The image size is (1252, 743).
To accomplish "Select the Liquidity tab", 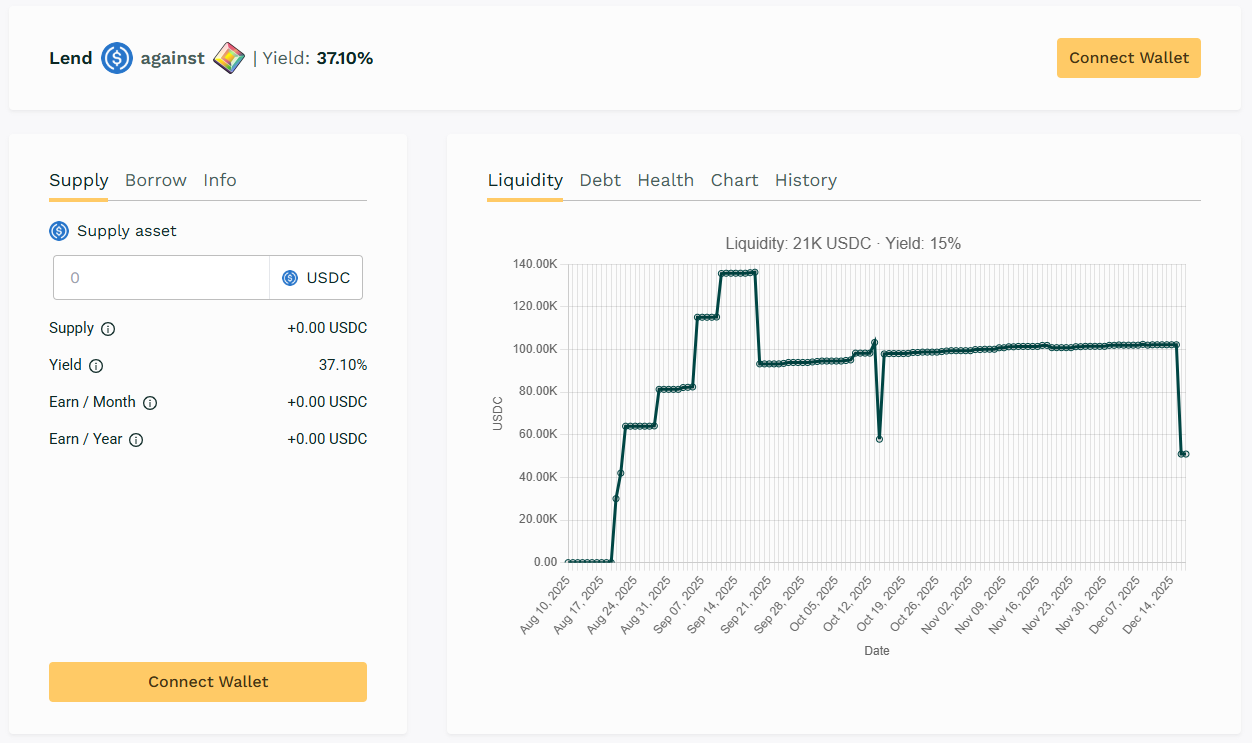I will pos(525,180).
